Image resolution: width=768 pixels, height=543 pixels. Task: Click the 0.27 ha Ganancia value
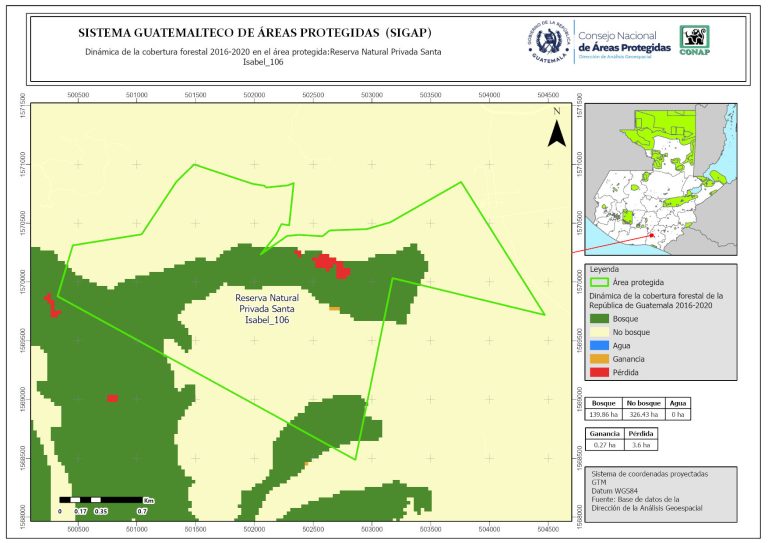(604, 445)
